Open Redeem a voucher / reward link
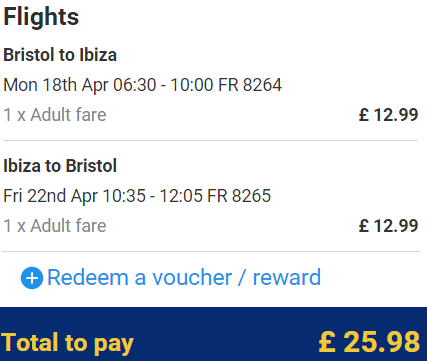Image resolution: width=427 pixels, height=361 pixels. point(184,277)
